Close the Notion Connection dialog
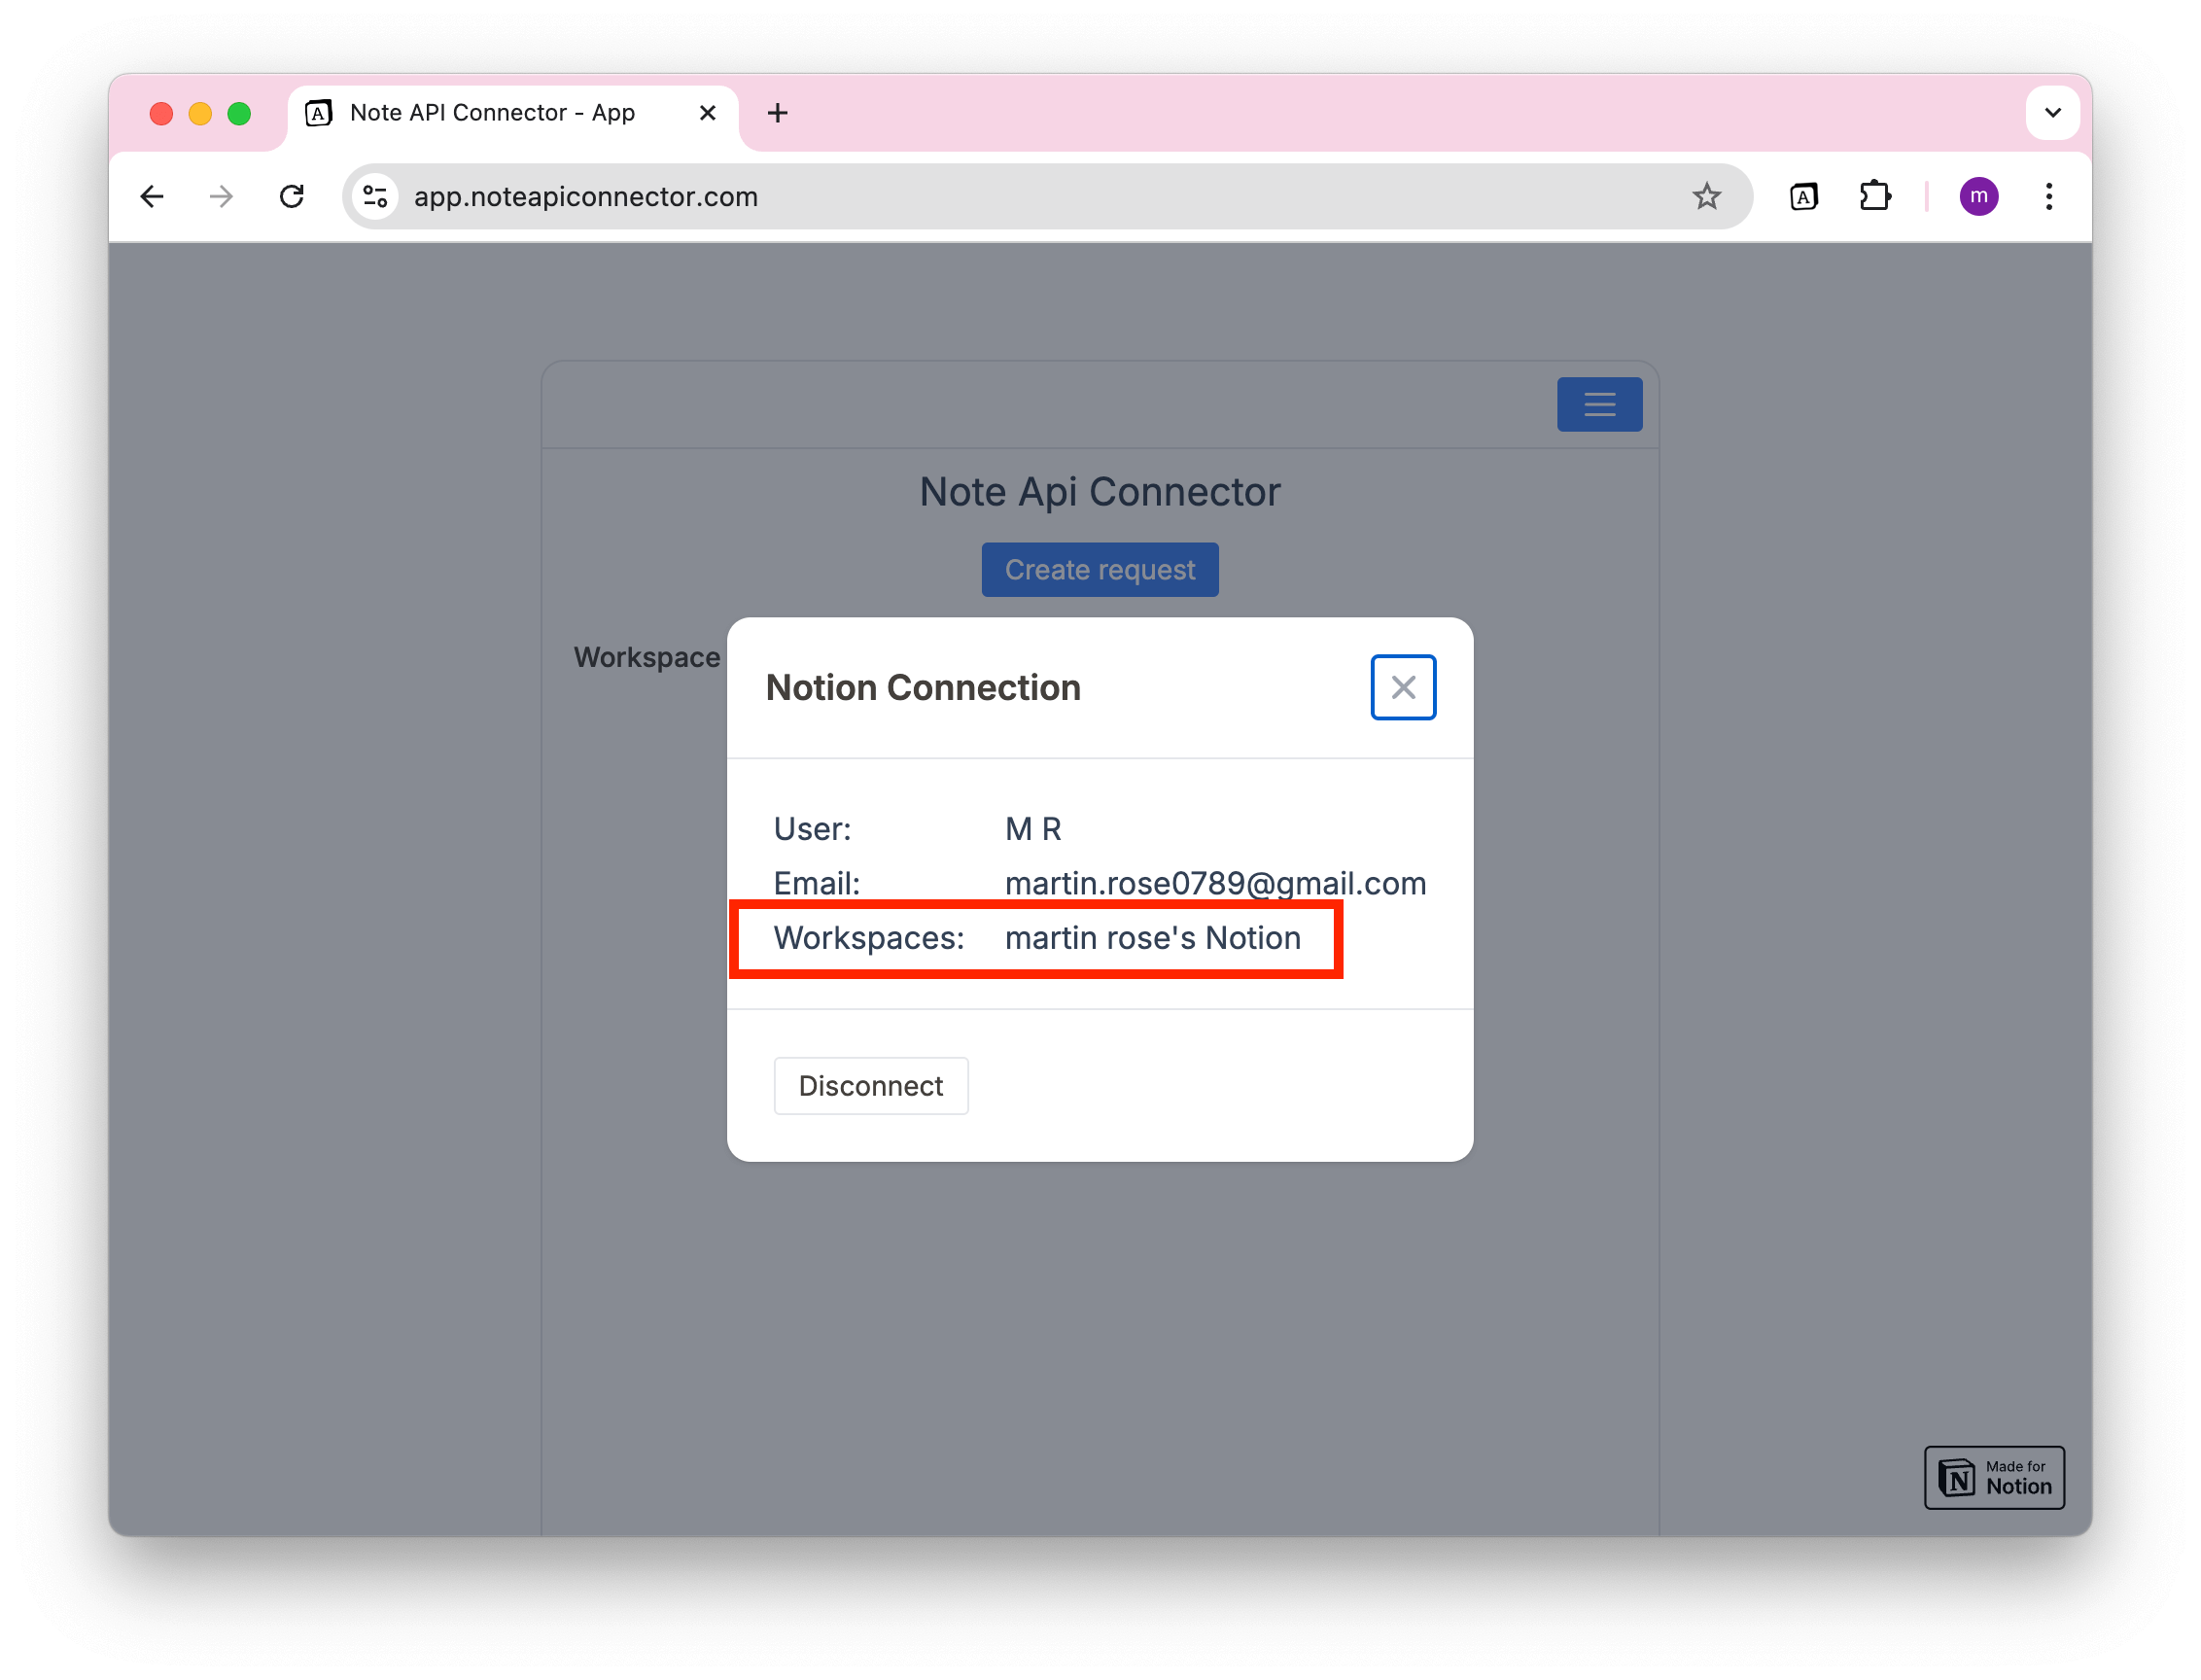 [1402, 687]
